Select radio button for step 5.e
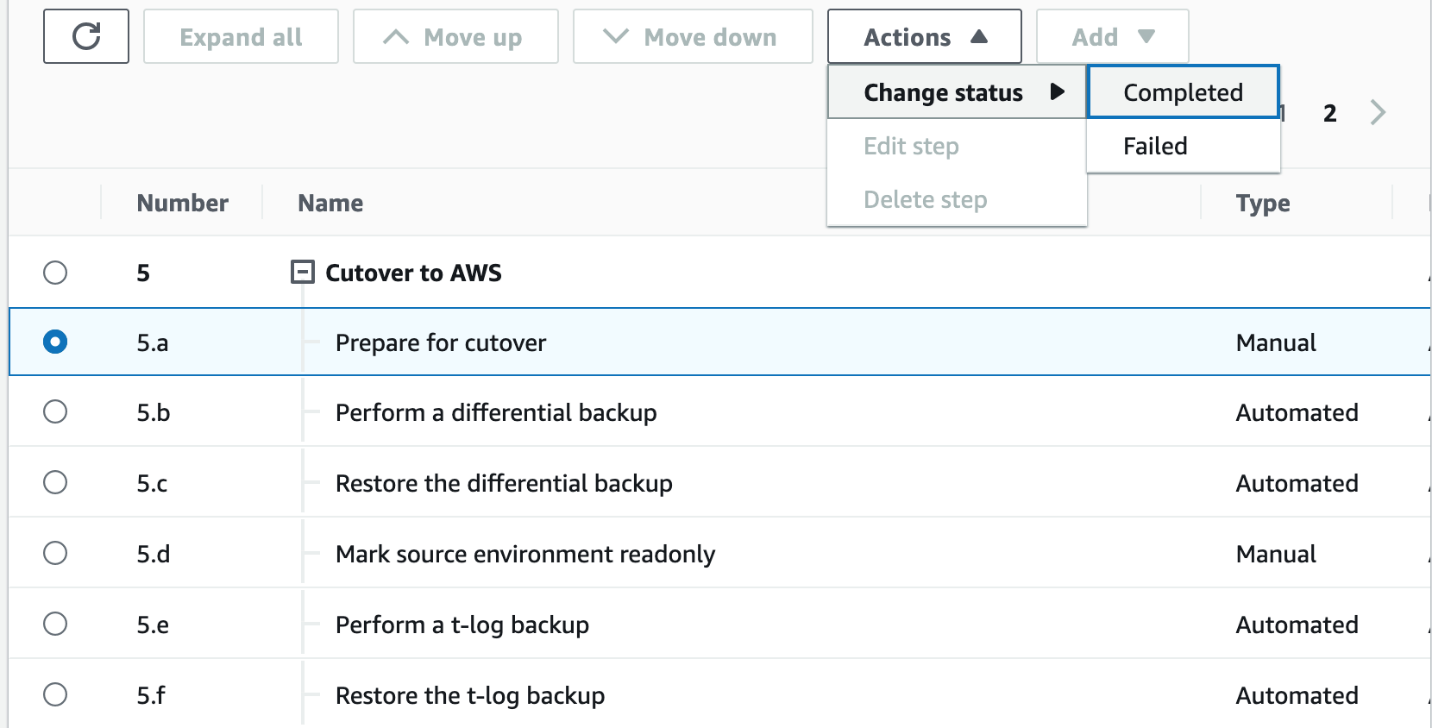Viewport: 1432px width, 728px height. (x=55, y=624)
